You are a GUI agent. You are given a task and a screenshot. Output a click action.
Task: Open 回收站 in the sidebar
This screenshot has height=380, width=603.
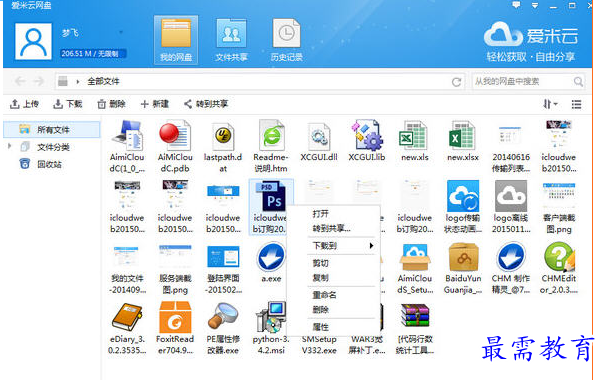click(40, 164)
